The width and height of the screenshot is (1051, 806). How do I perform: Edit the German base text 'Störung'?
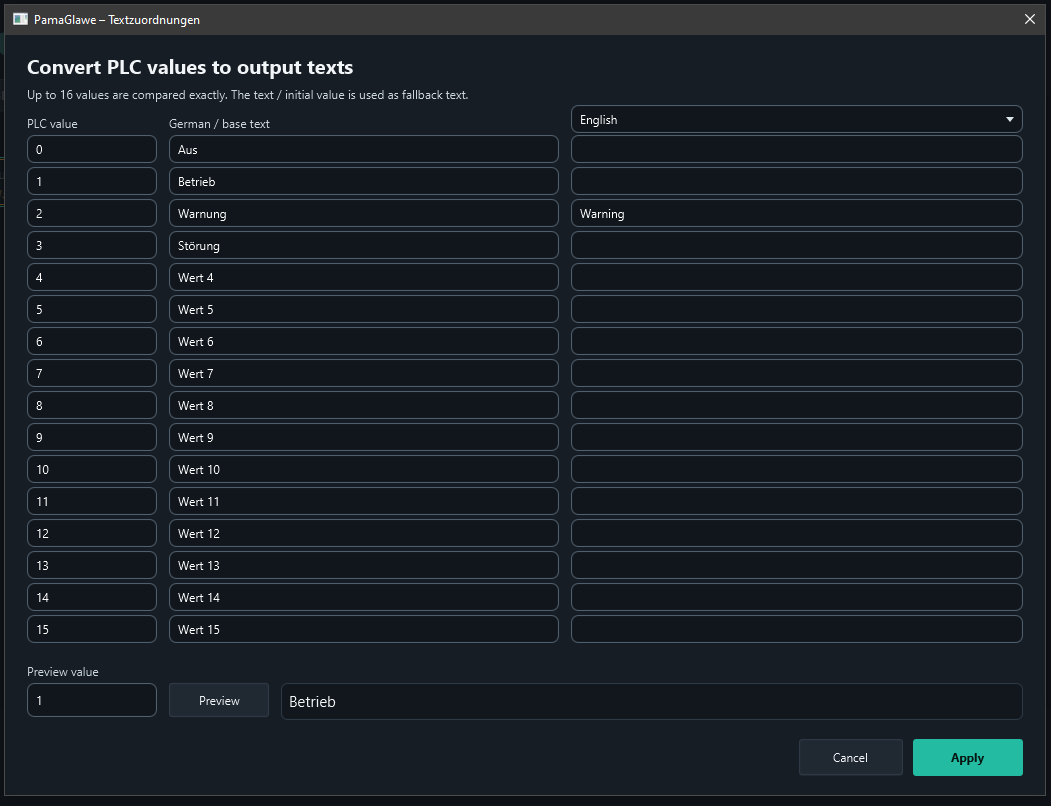pos(363,245)
